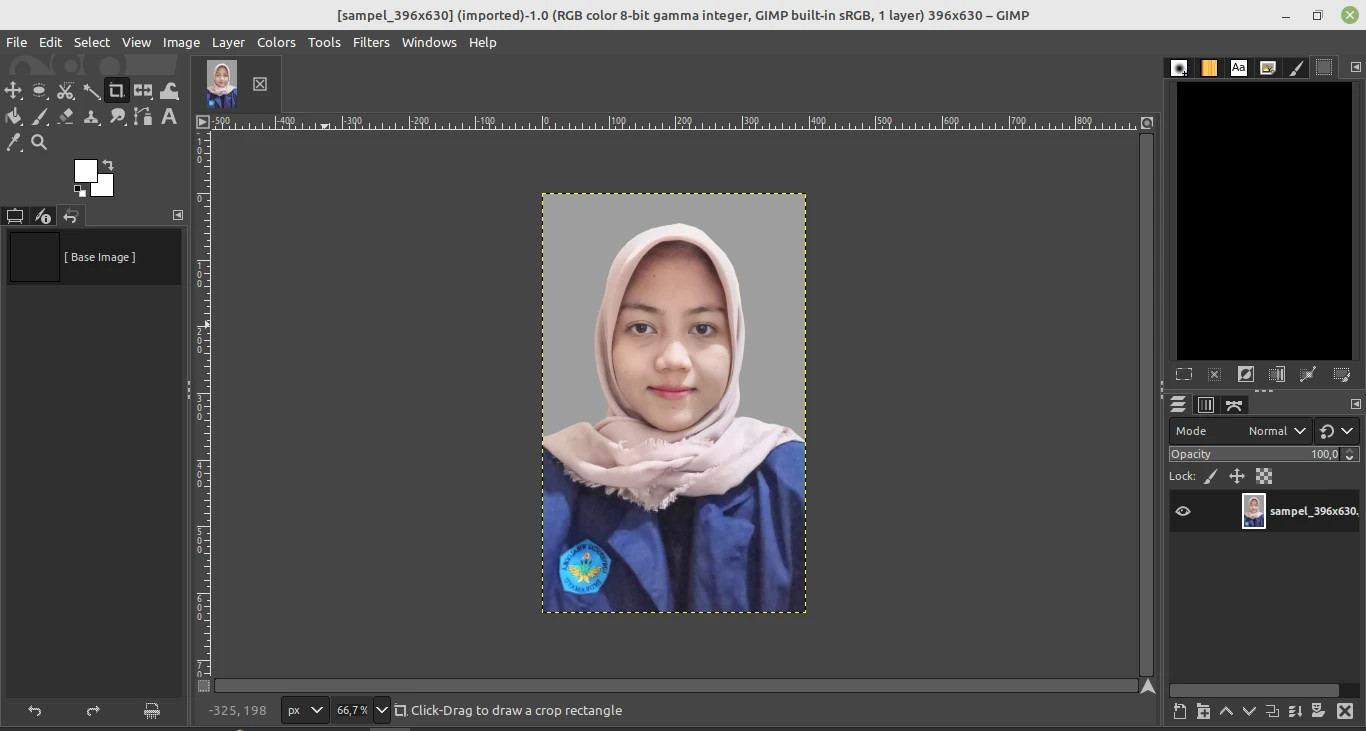Open the px unit dropdown
This screenshot has width=1366, height=731.
click(305, 710)
